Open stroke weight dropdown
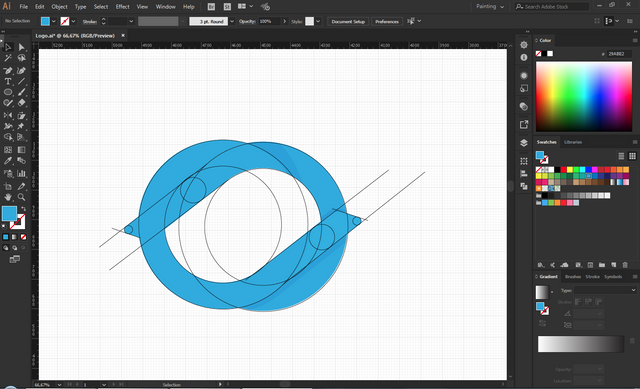The image size is (640, 389). coord(131,21)
